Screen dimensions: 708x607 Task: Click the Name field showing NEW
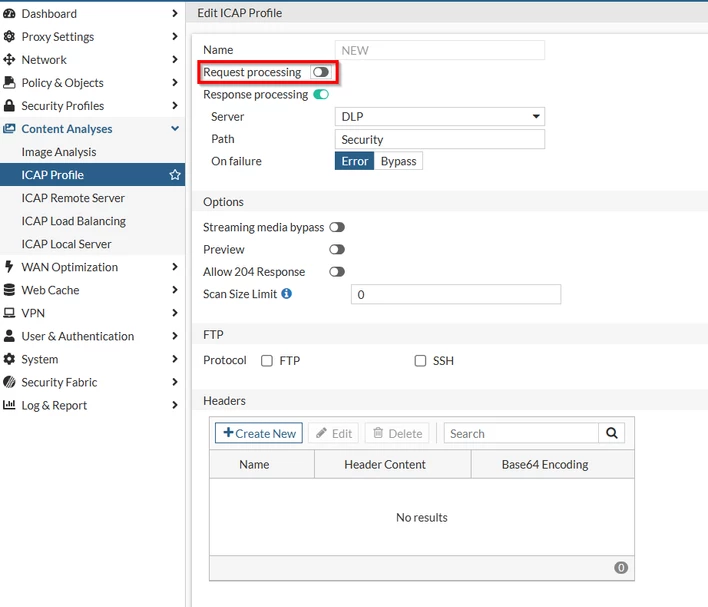(440, 50)
